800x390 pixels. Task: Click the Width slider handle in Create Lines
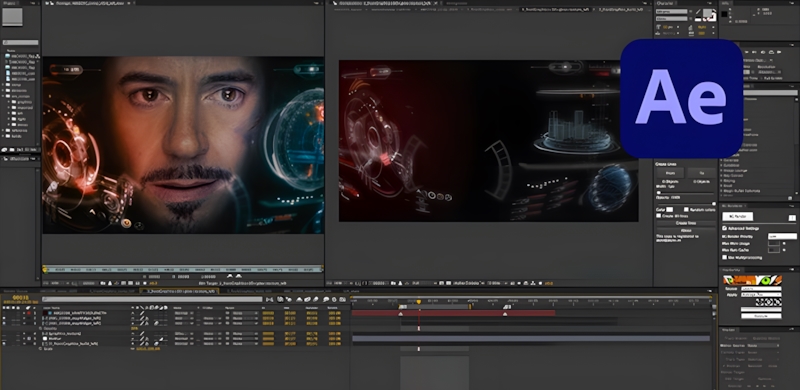tap(659, 192)
